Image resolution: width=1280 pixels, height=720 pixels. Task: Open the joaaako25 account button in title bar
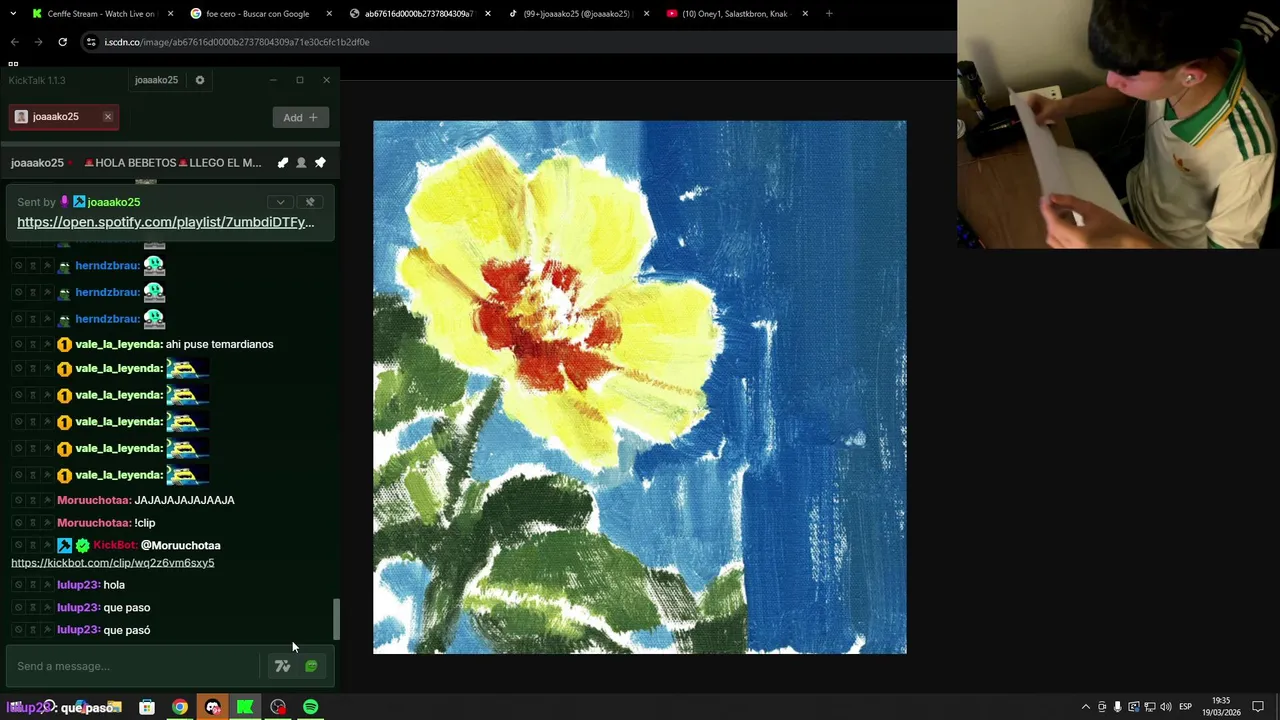(156, 80)
